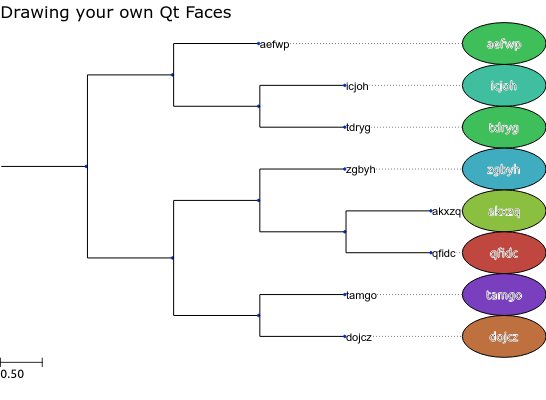Select the parent node of akxzq and qfidc

pyautogui.click(x=345, y=232)
